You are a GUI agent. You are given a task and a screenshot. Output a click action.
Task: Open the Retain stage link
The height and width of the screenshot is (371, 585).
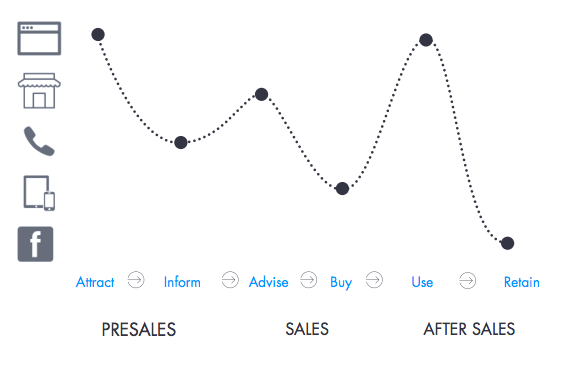click(x=522, y=282)
